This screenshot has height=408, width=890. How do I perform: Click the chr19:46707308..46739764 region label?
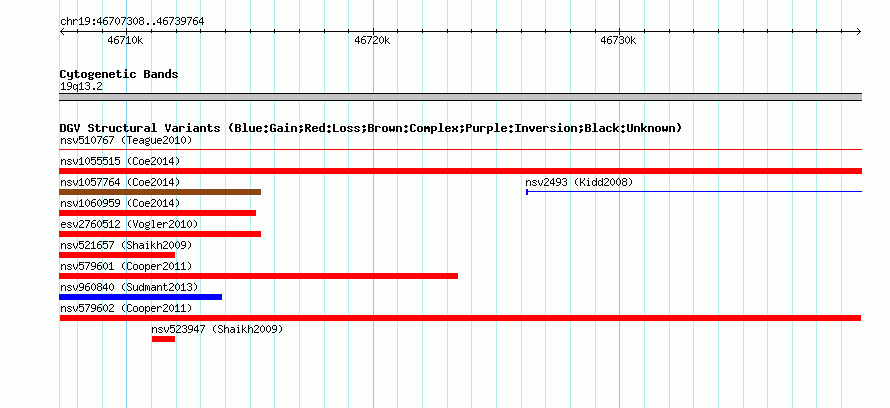point(132,22)
